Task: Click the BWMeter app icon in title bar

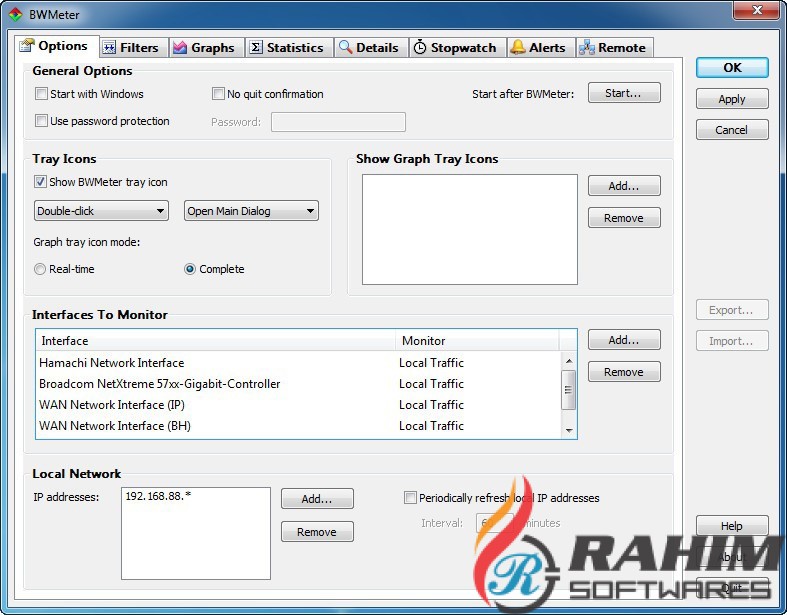Action: point(16,14)
